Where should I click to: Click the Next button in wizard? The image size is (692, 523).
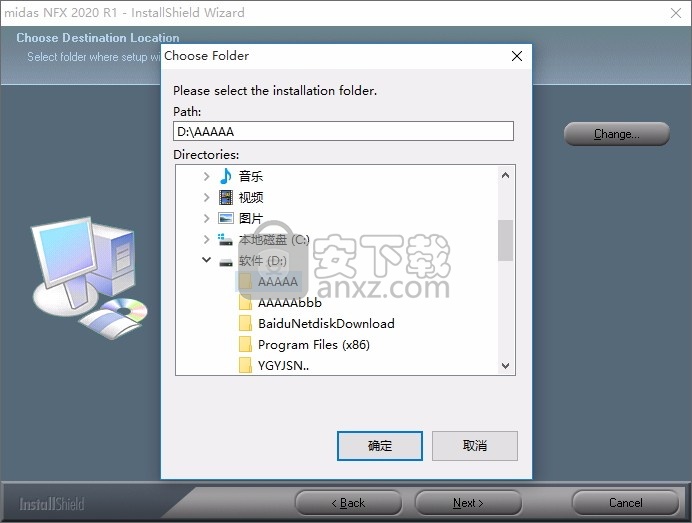(x=468, y=503)
